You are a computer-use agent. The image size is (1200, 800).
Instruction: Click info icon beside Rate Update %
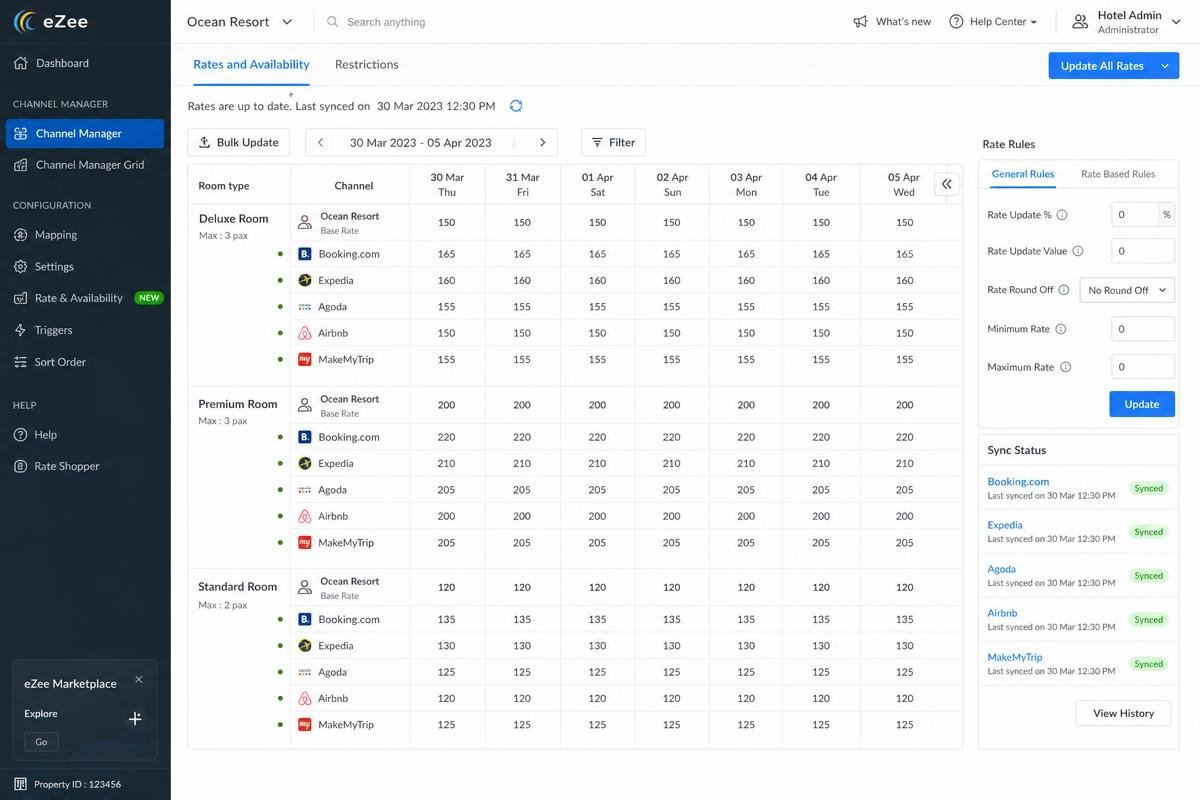[1062, 215]
